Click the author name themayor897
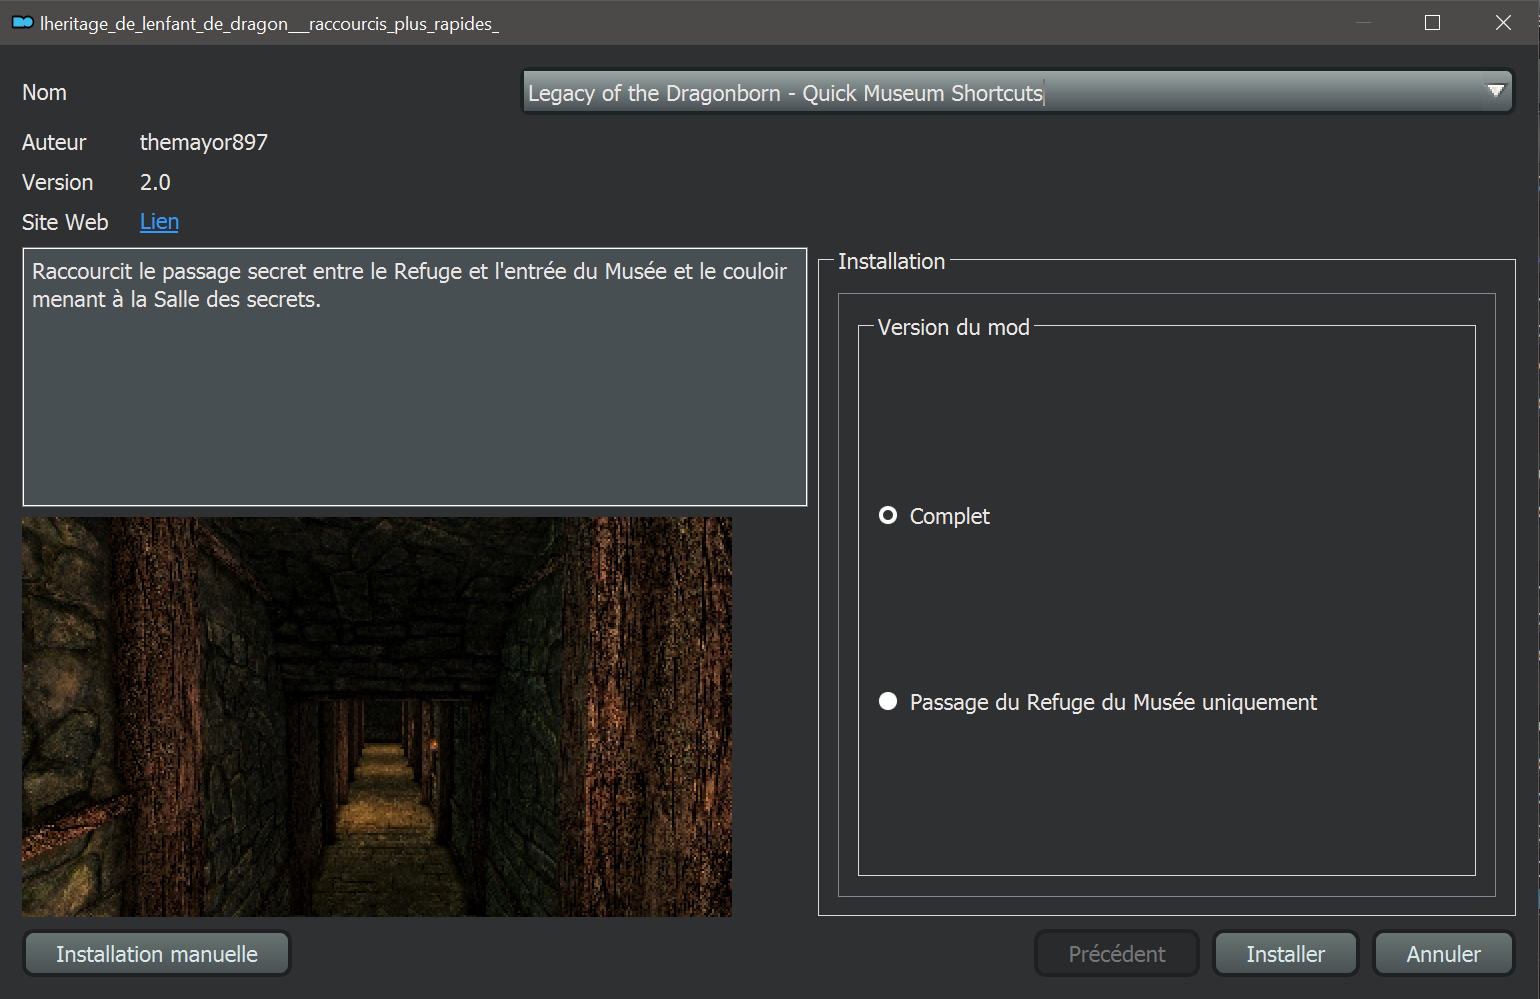The width and height of the screenshot is (1540, 999). tap(204, 142)
